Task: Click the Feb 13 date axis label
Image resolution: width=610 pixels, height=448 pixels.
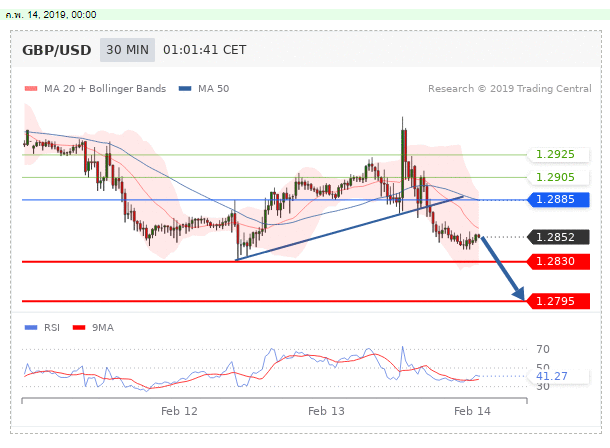Action: click(x=326, y=411)
